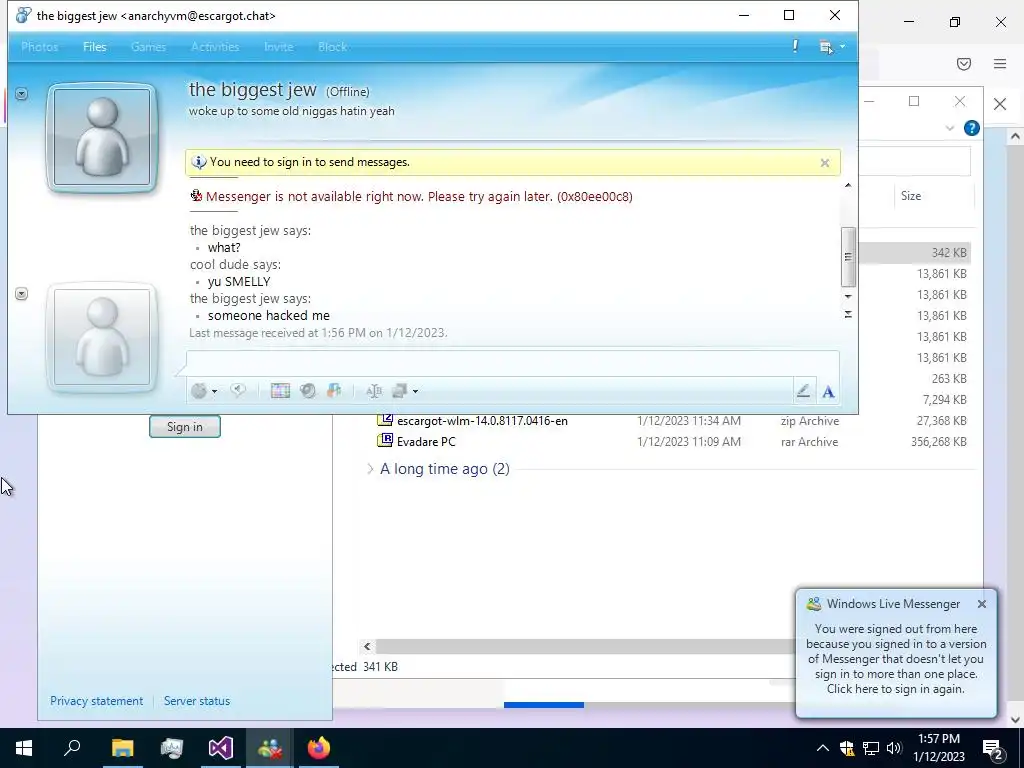Send a nudge from chat toolbar
Image resolution: width=1024 pixels, height=768 pixels.
point(238,391)
